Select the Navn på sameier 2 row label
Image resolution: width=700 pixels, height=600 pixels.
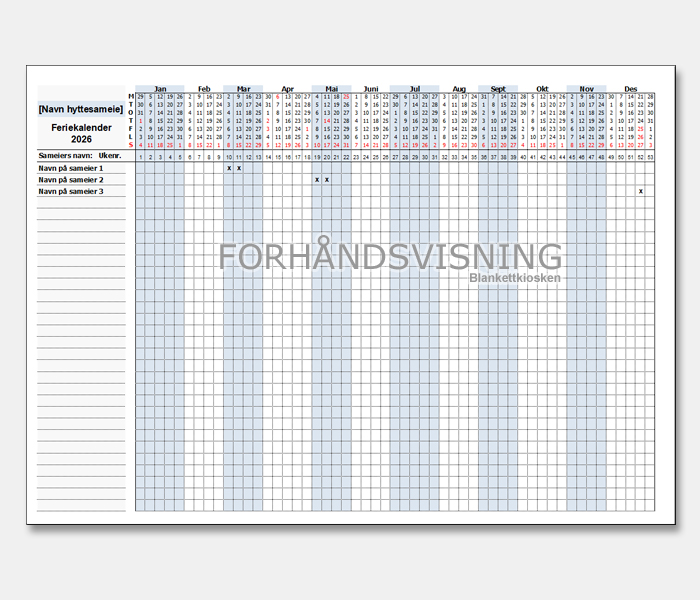pos(71,179)
